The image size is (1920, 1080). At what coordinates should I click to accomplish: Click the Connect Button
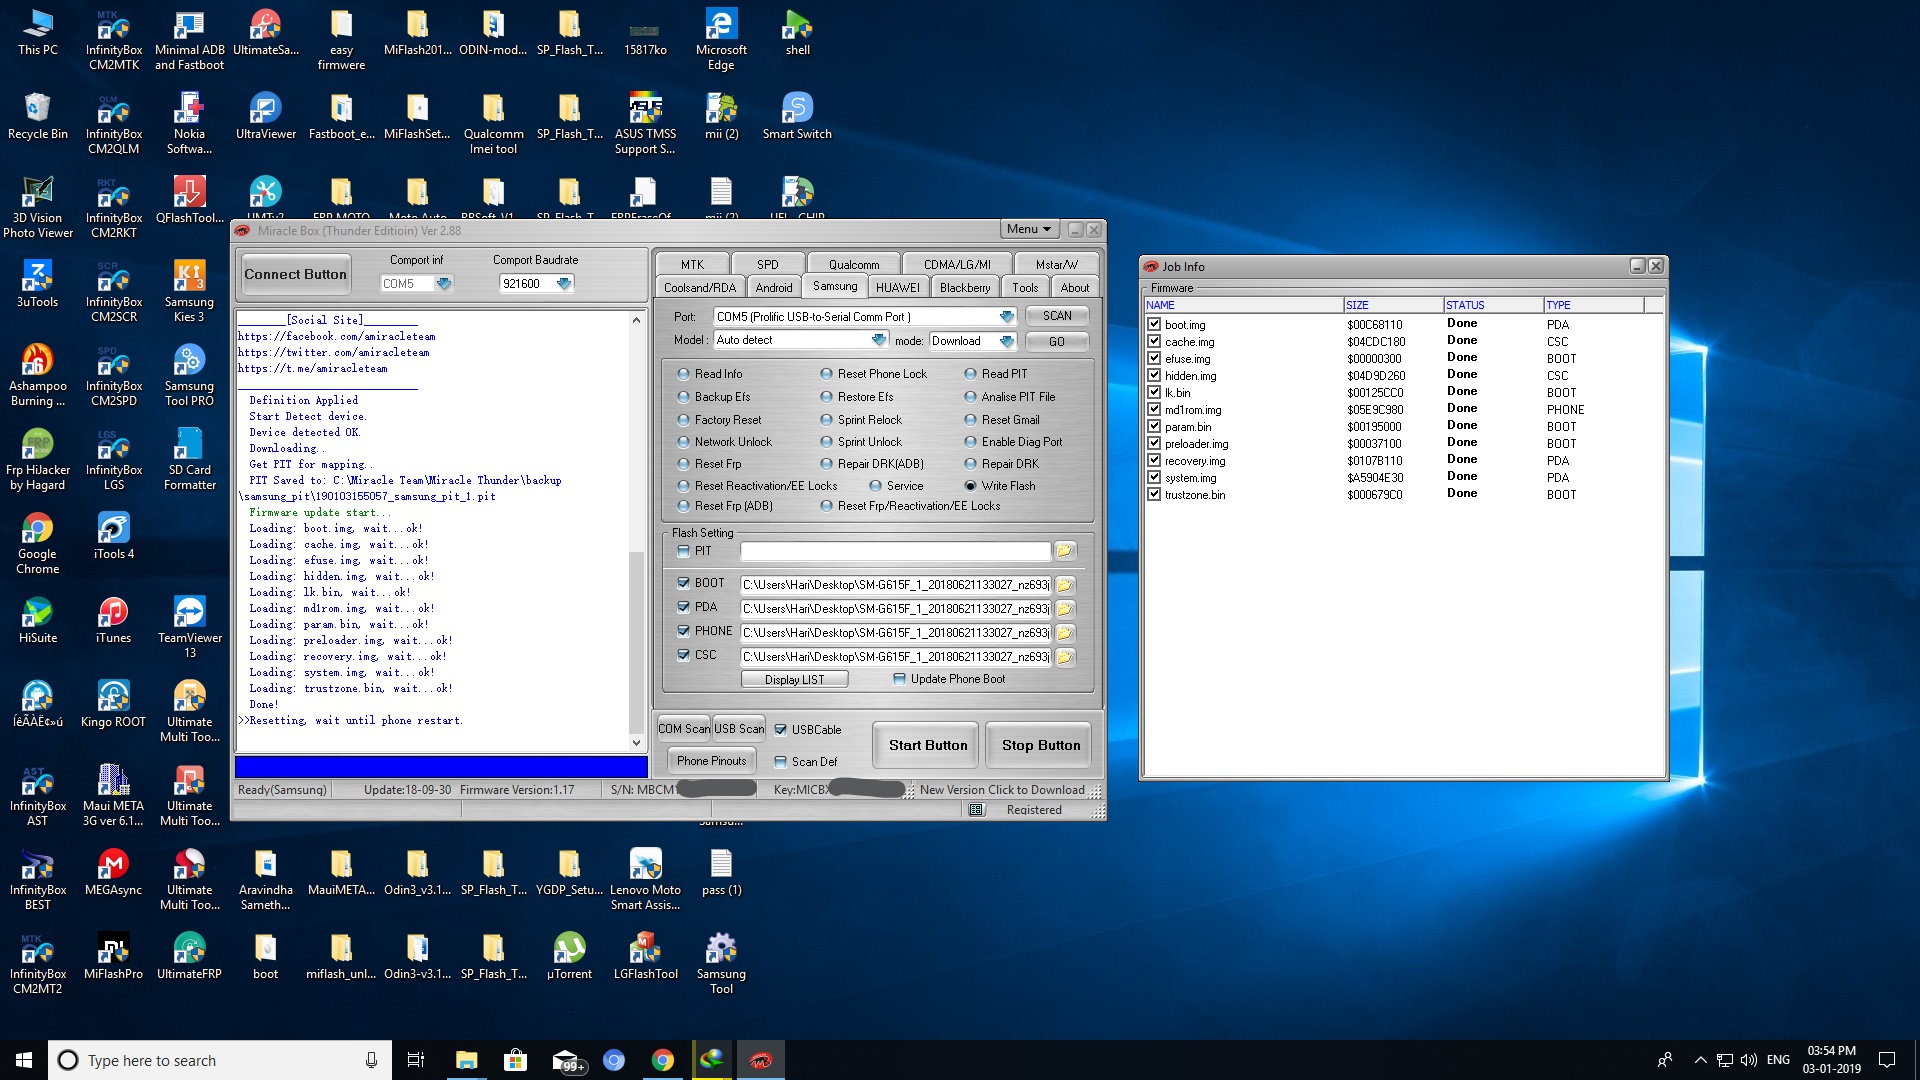tap(295, 274)
